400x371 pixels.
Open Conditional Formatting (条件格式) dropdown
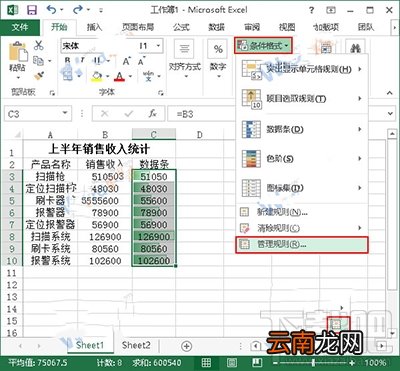263,46
